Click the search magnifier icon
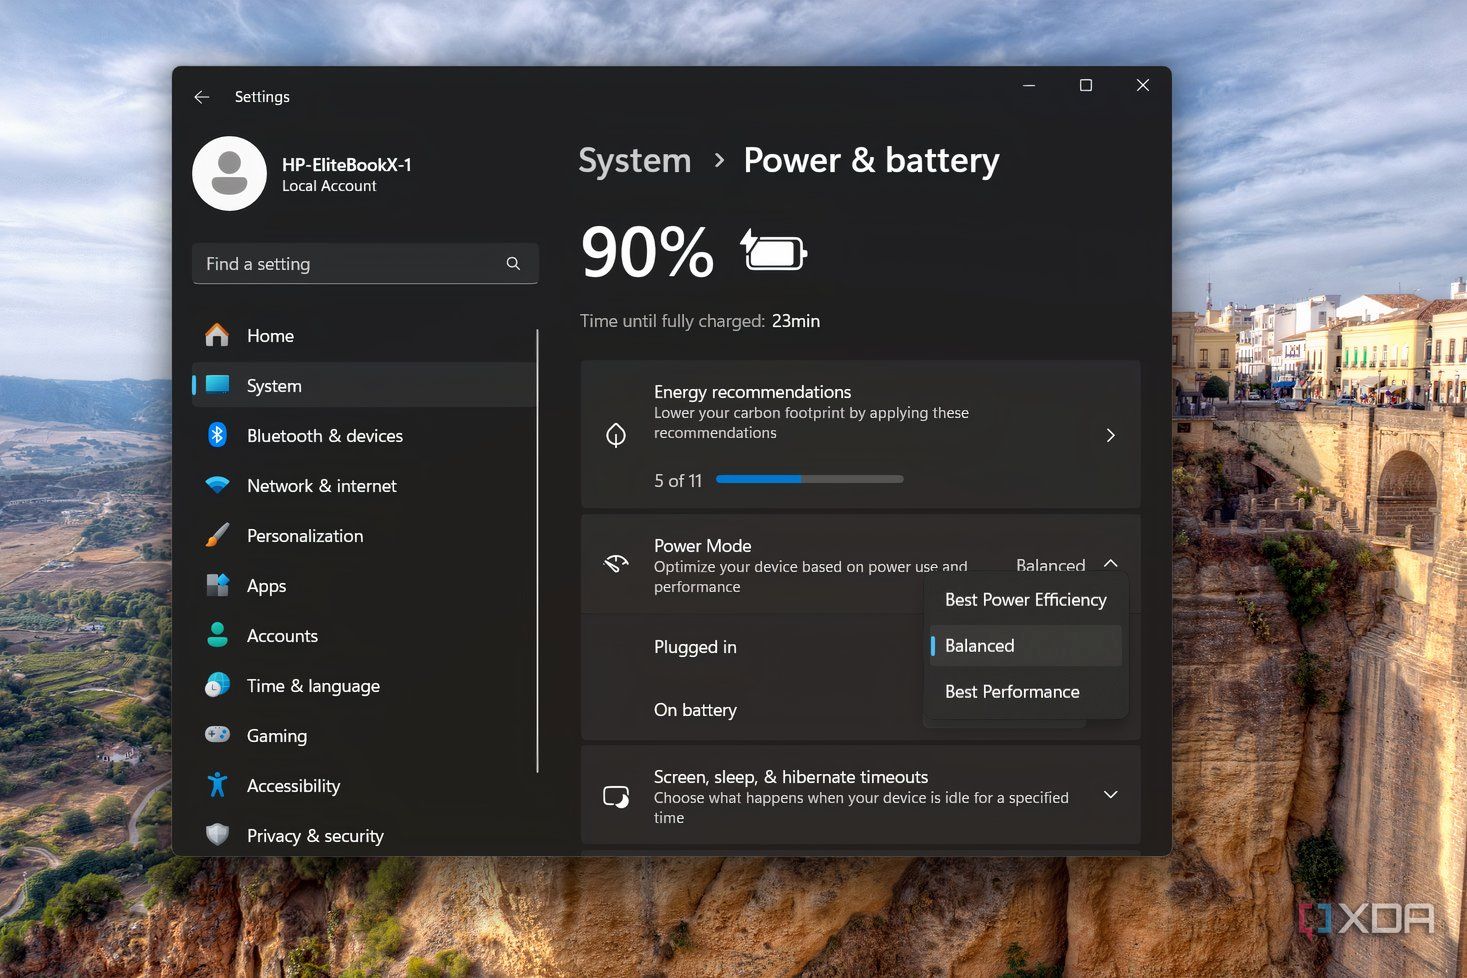 point(513,264)
